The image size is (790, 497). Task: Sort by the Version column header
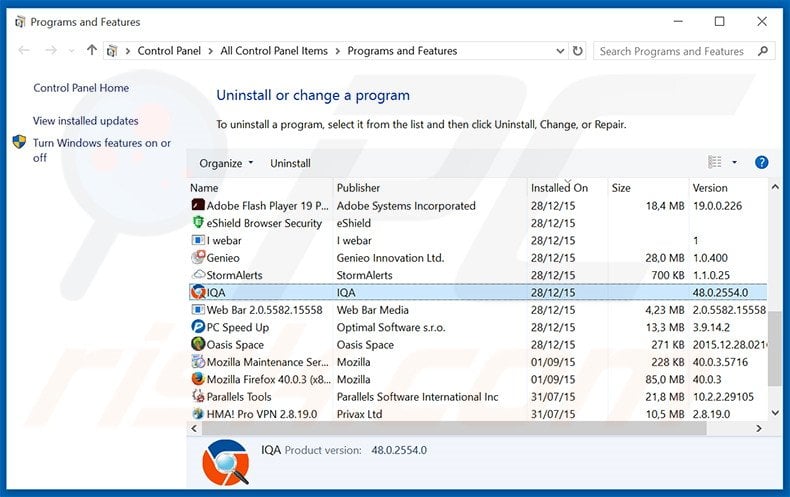(x=728, y=188)
